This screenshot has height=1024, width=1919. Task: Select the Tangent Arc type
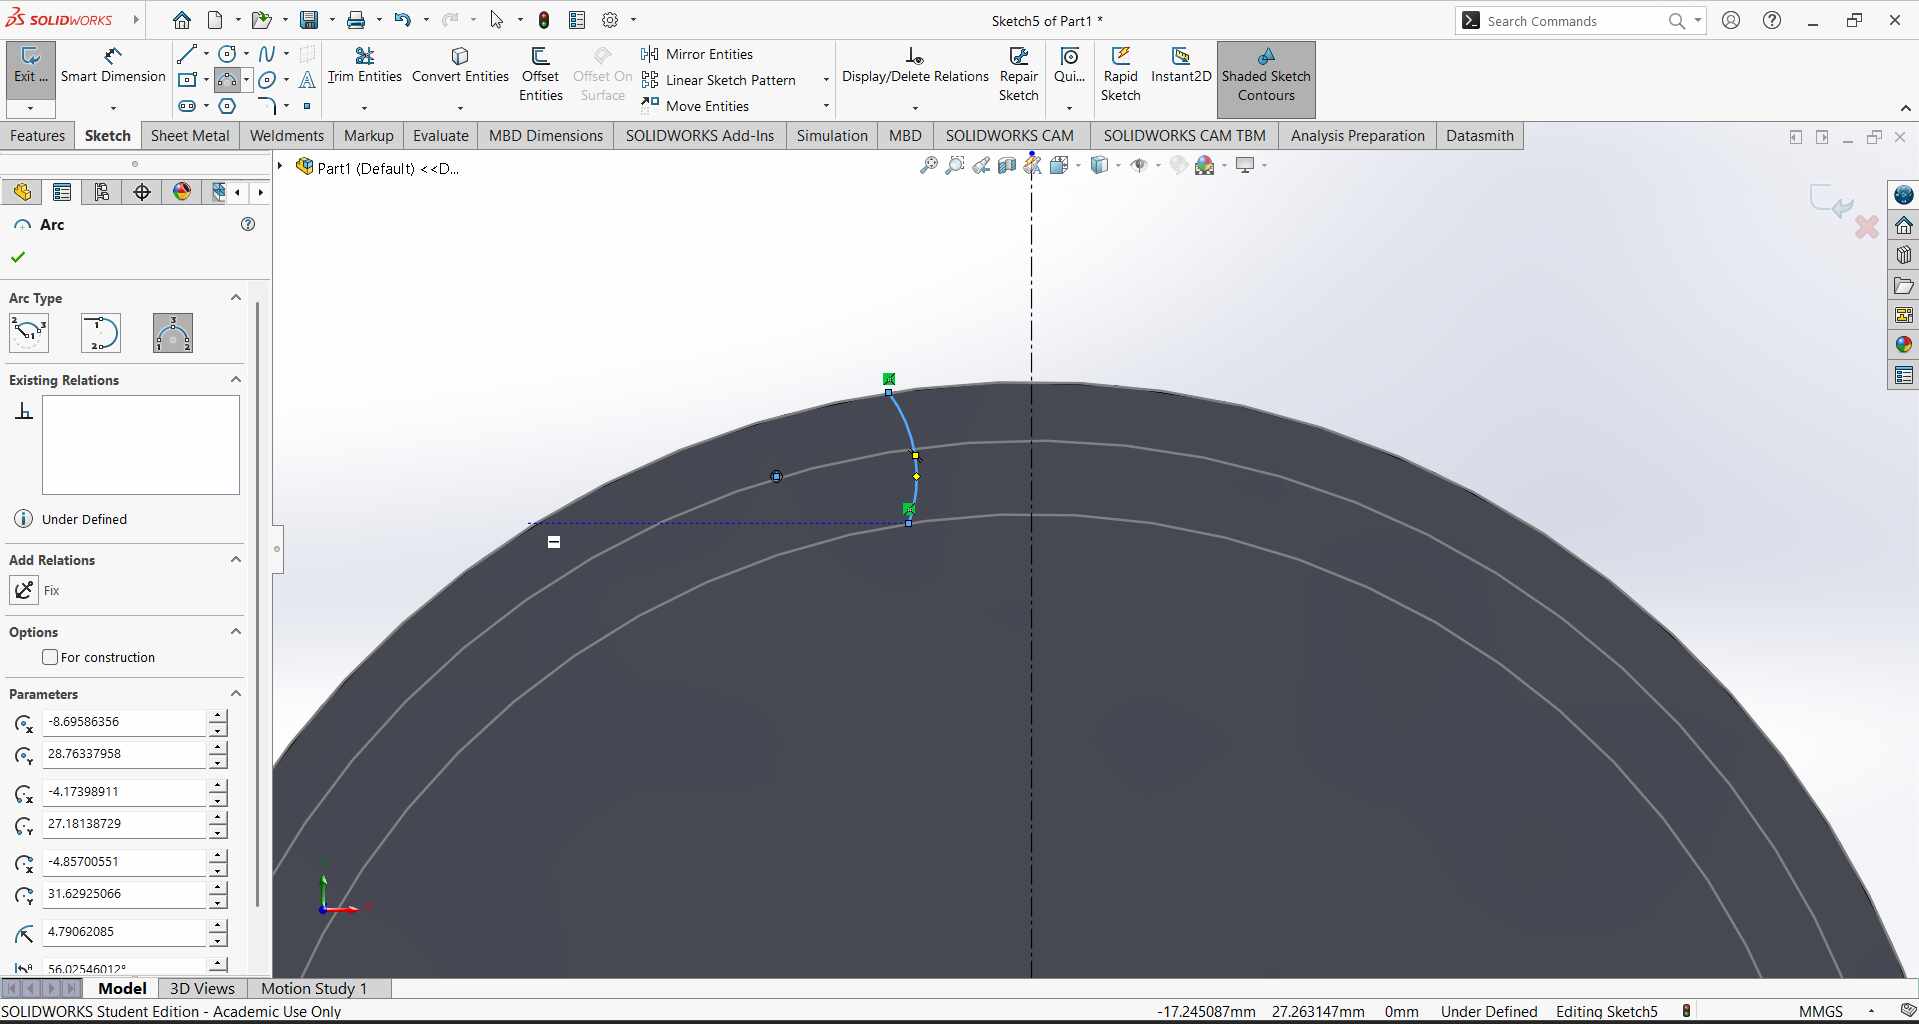[x=101, y=333]
